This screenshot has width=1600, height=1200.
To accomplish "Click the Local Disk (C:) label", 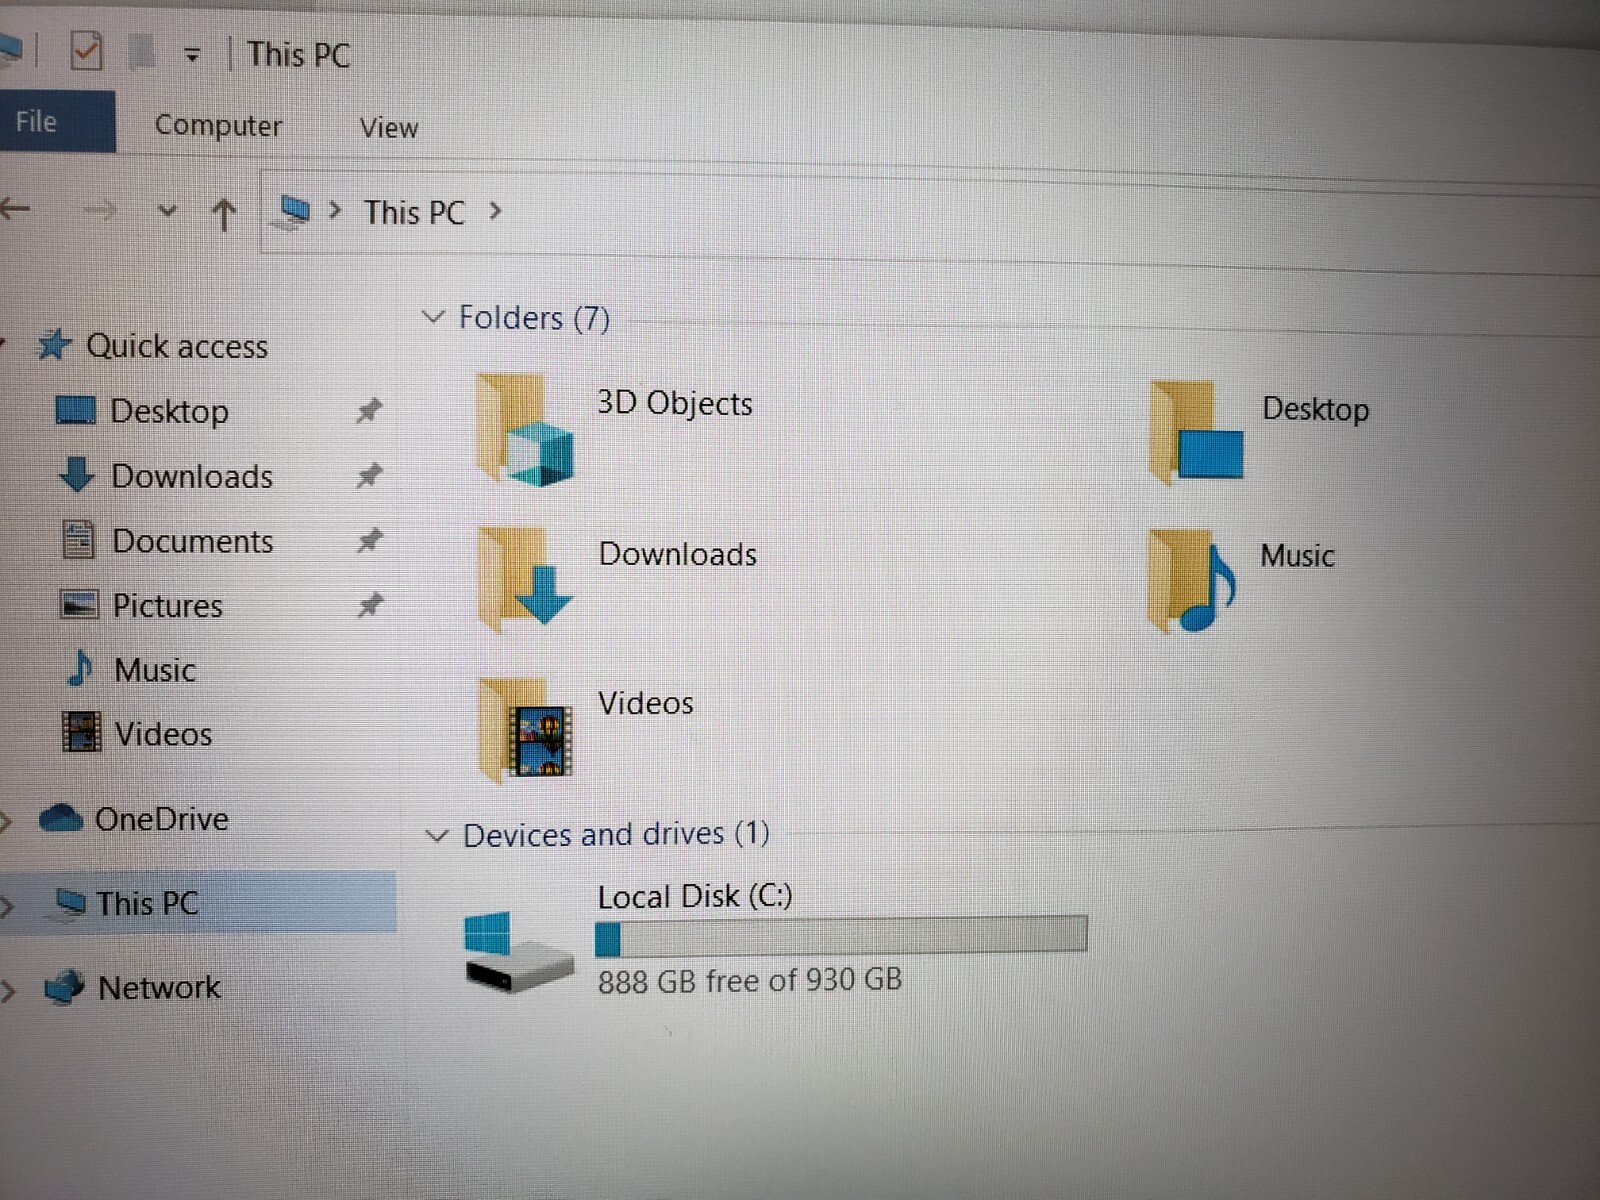I will [x=695, y=895].
